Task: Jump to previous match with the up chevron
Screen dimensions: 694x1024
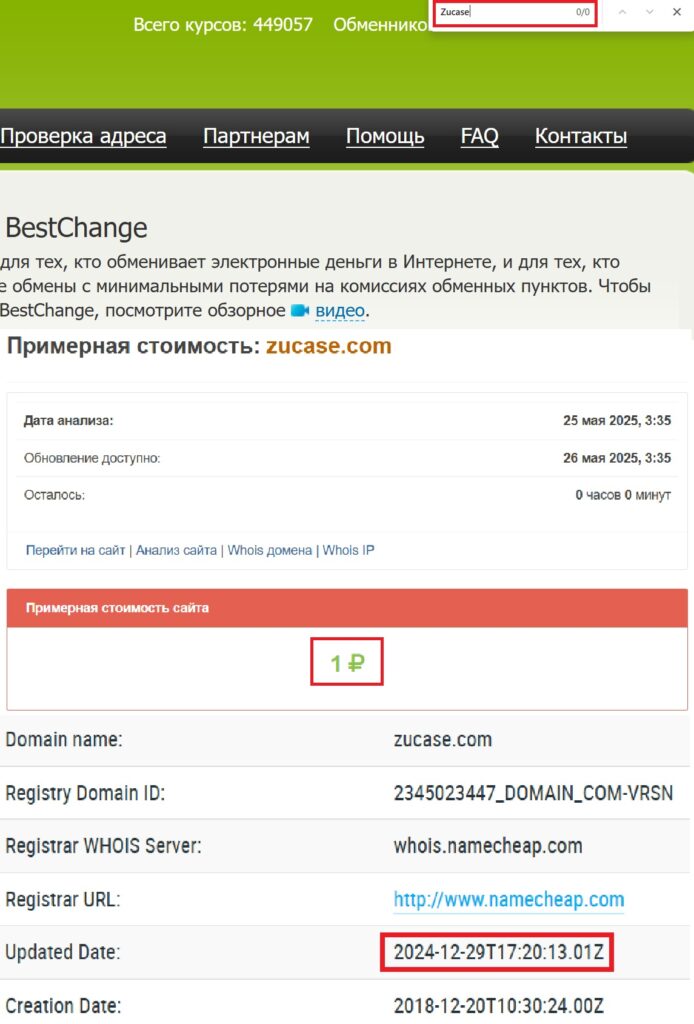Action: point(622,12)
